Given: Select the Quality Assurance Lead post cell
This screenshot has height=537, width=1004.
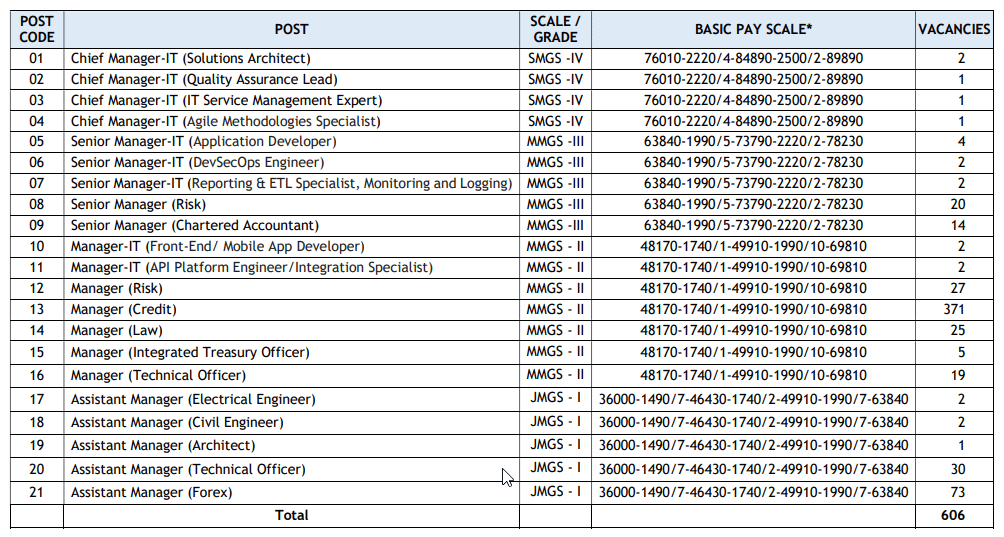Looking at the screenshot, I should (x=204, y=79).
